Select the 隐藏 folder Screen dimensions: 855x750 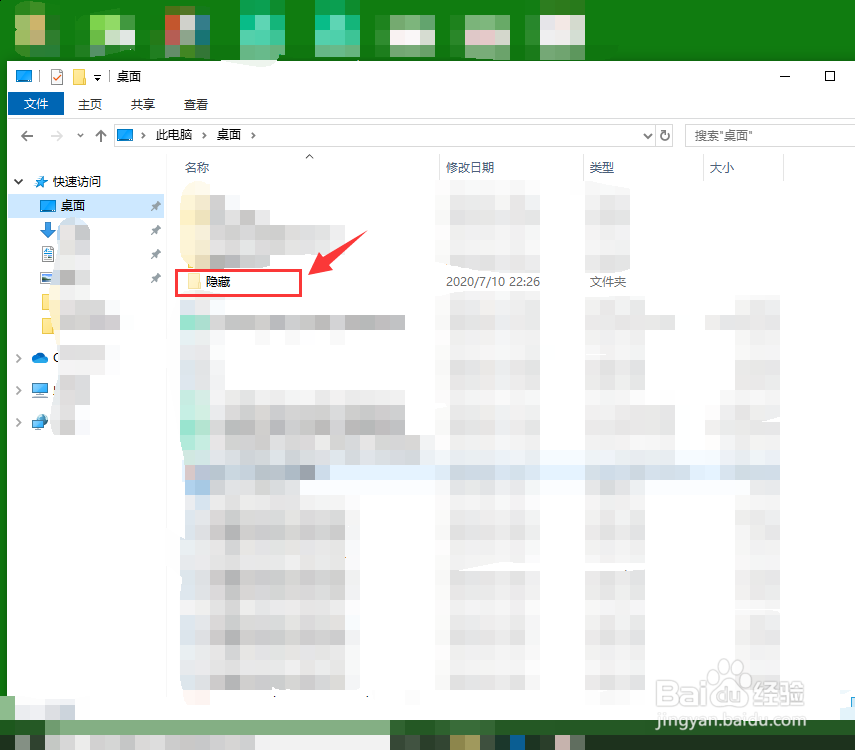tap(218, 281)
